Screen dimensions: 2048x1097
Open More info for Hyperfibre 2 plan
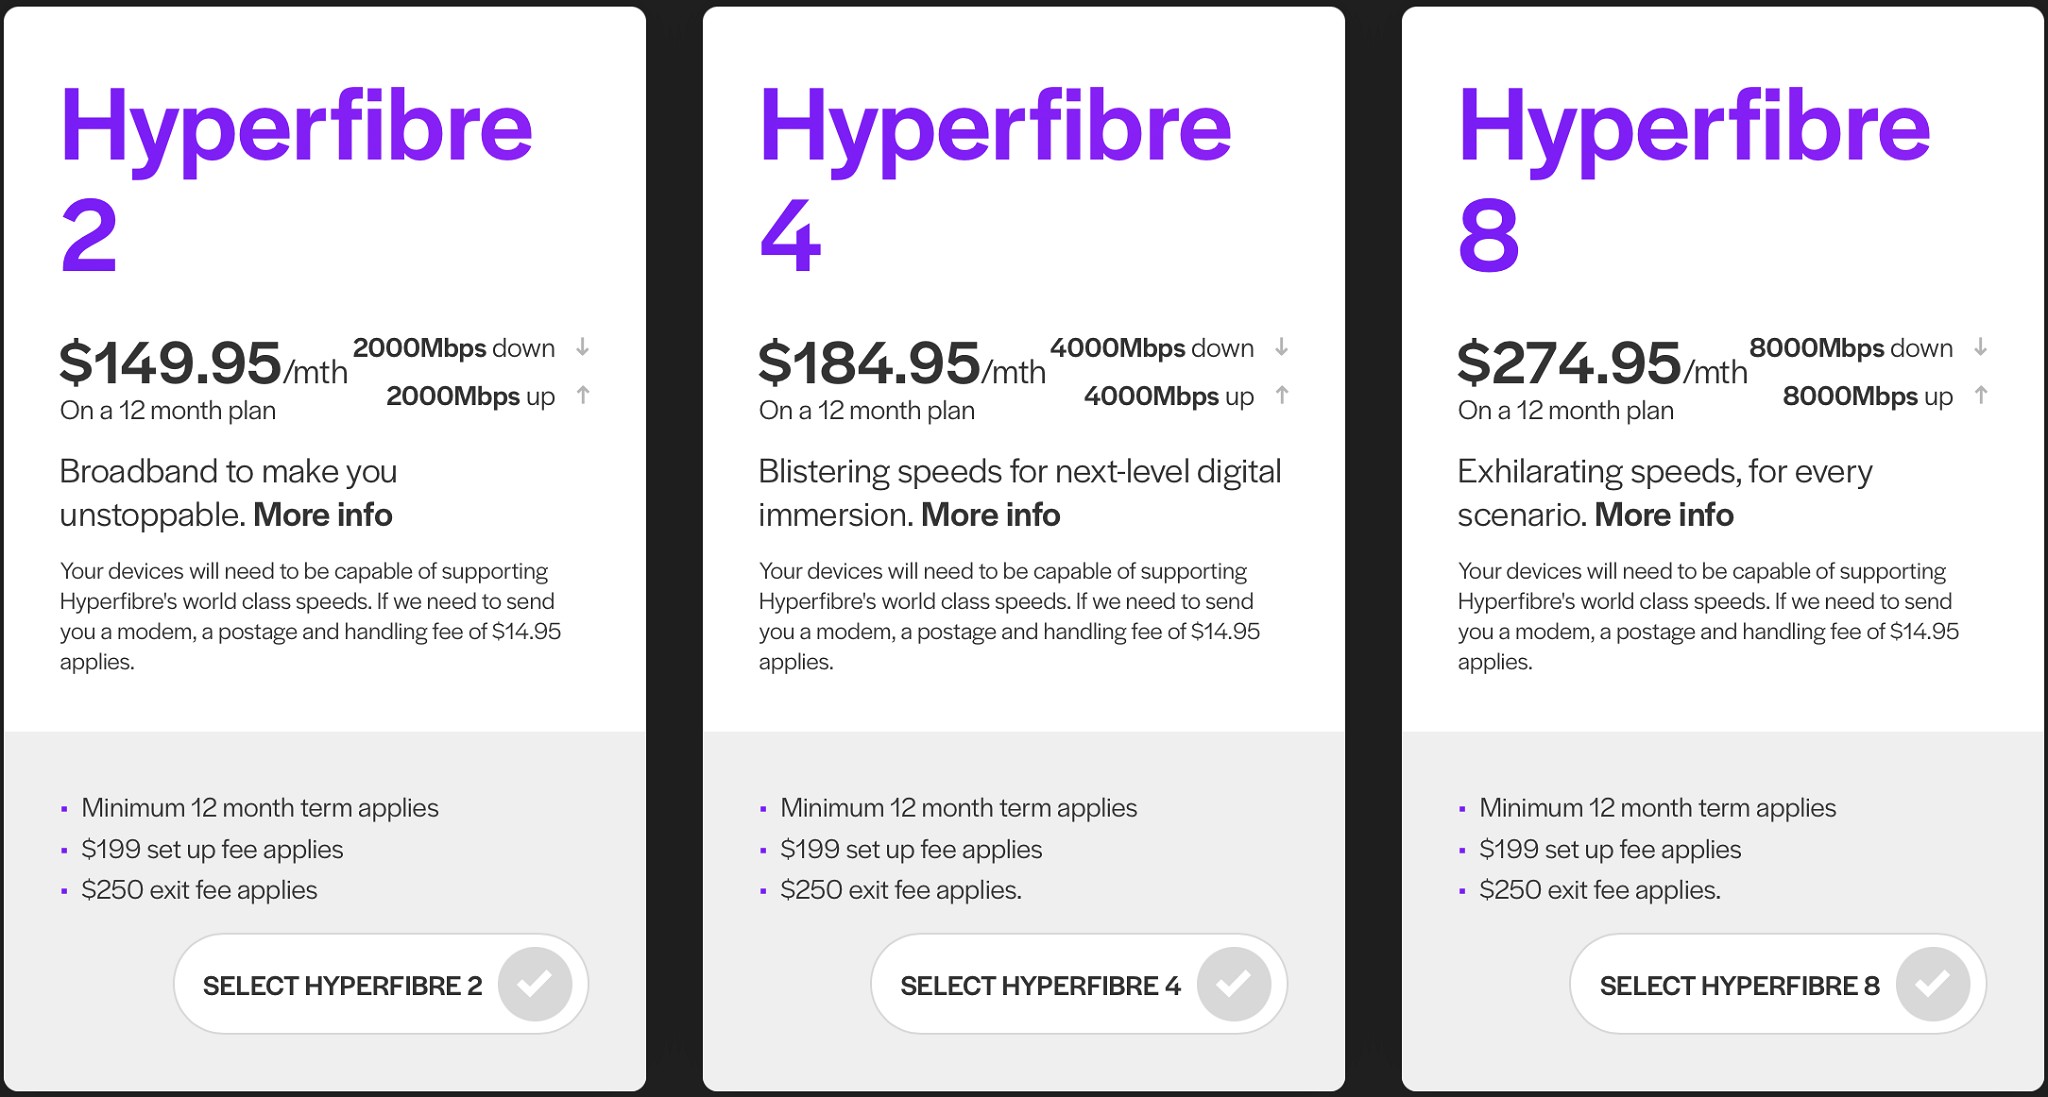click(x=323, y=515)
